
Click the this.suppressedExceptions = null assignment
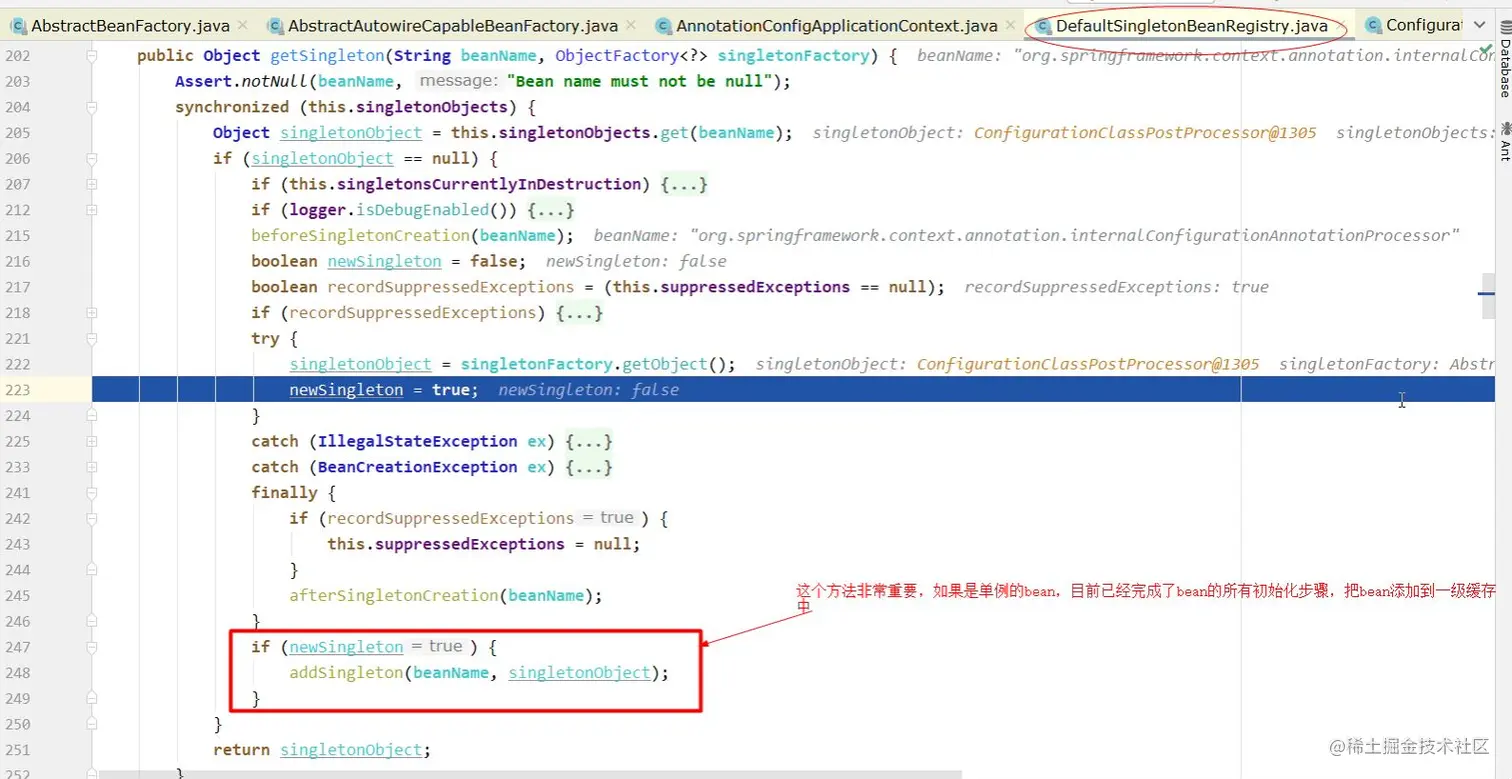pos(483,544)
